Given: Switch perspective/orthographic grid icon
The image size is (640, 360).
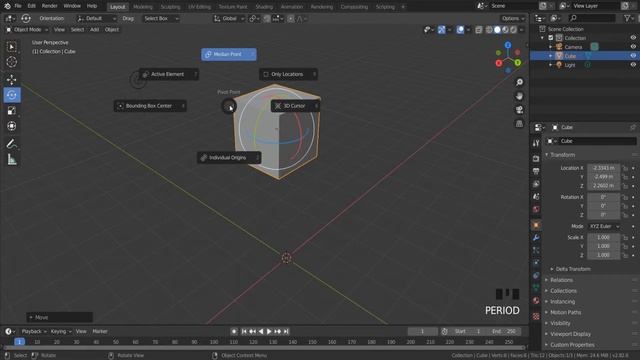Looking at the screenshot, I should pos(519,124).
